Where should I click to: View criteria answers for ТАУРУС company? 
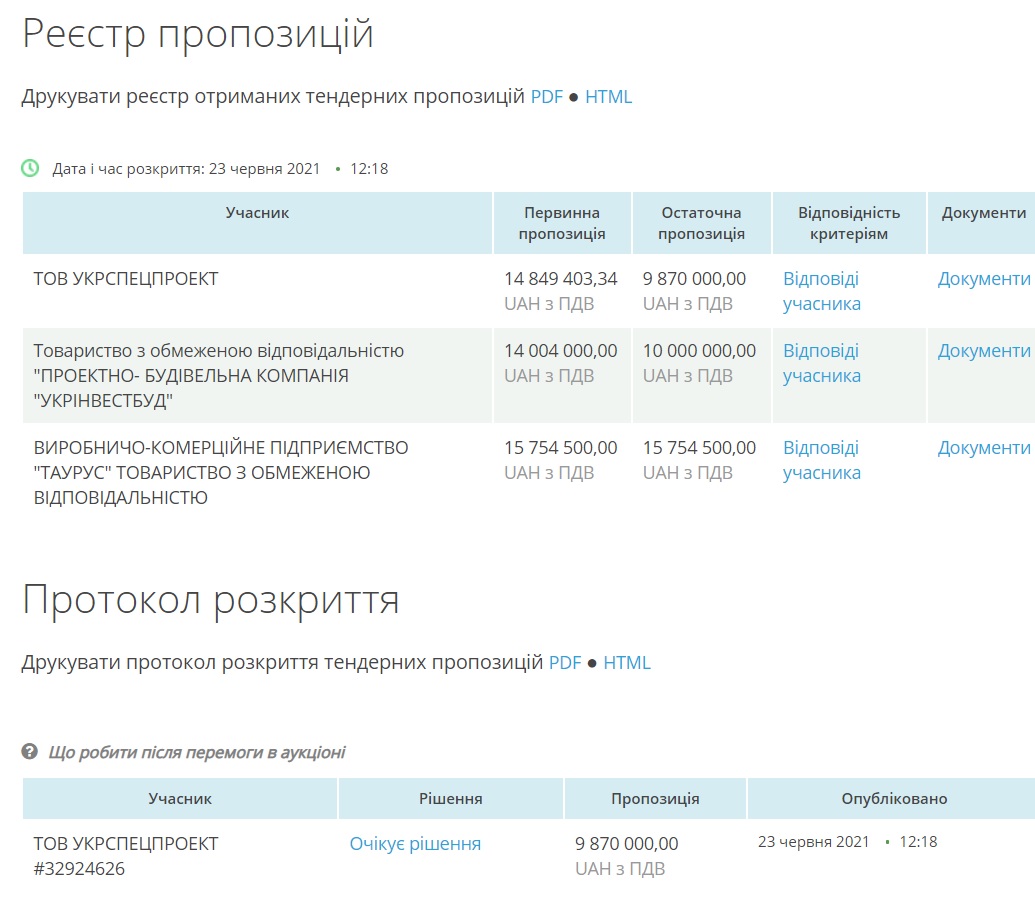821,460
